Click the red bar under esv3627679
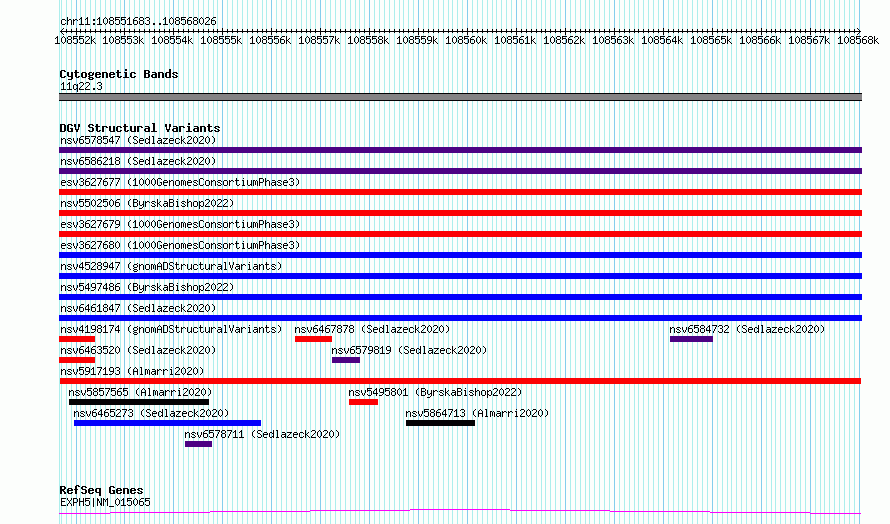The width and height of the screenshot is (890, 524). coord(460,234)
